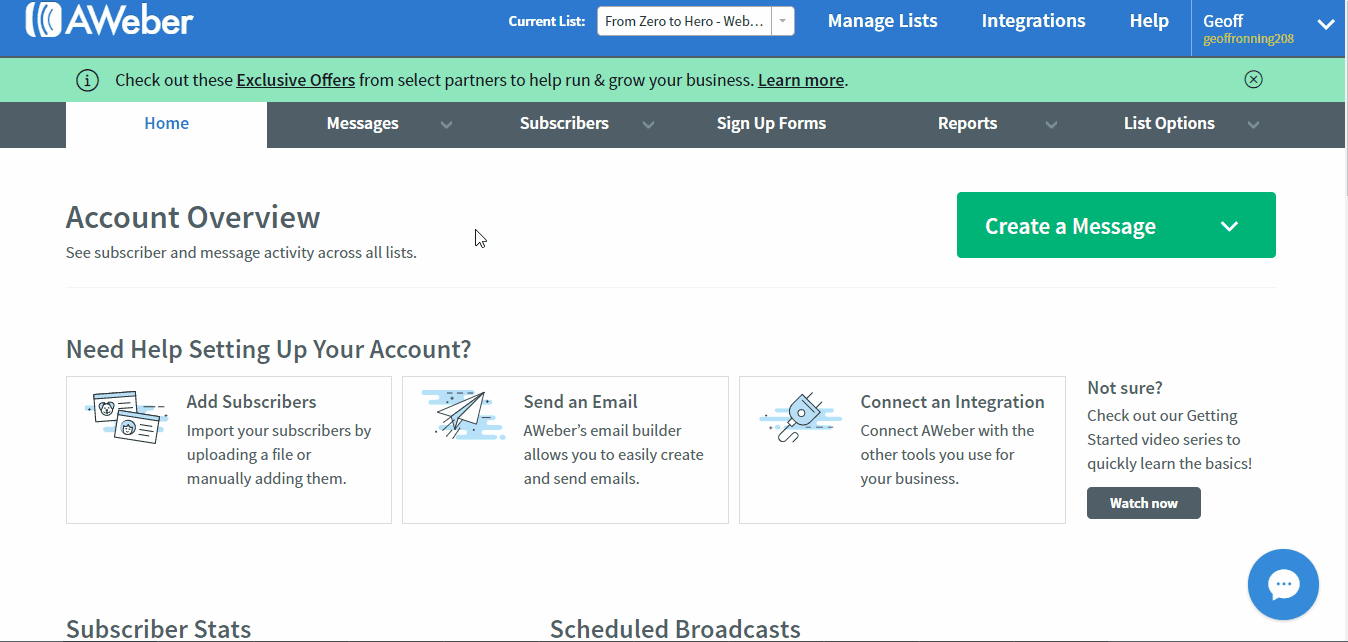Image resolution: width=1348 pixels, height=642 pixels.
Task: Click the 'Current List:' label
Action: click(547, 21)
